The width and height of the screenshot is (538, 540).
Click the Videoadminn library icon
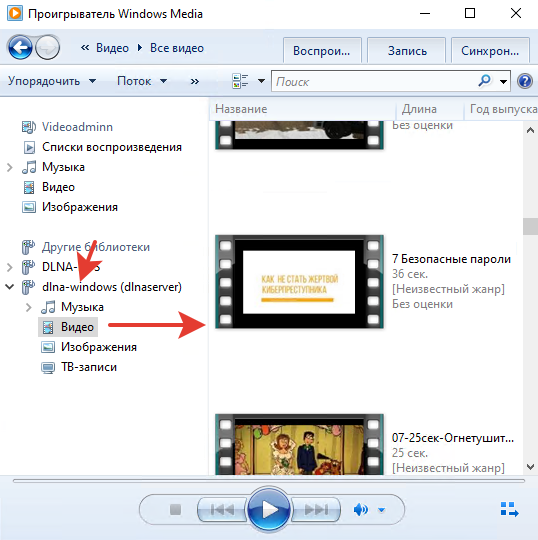(x=29, y=127)
